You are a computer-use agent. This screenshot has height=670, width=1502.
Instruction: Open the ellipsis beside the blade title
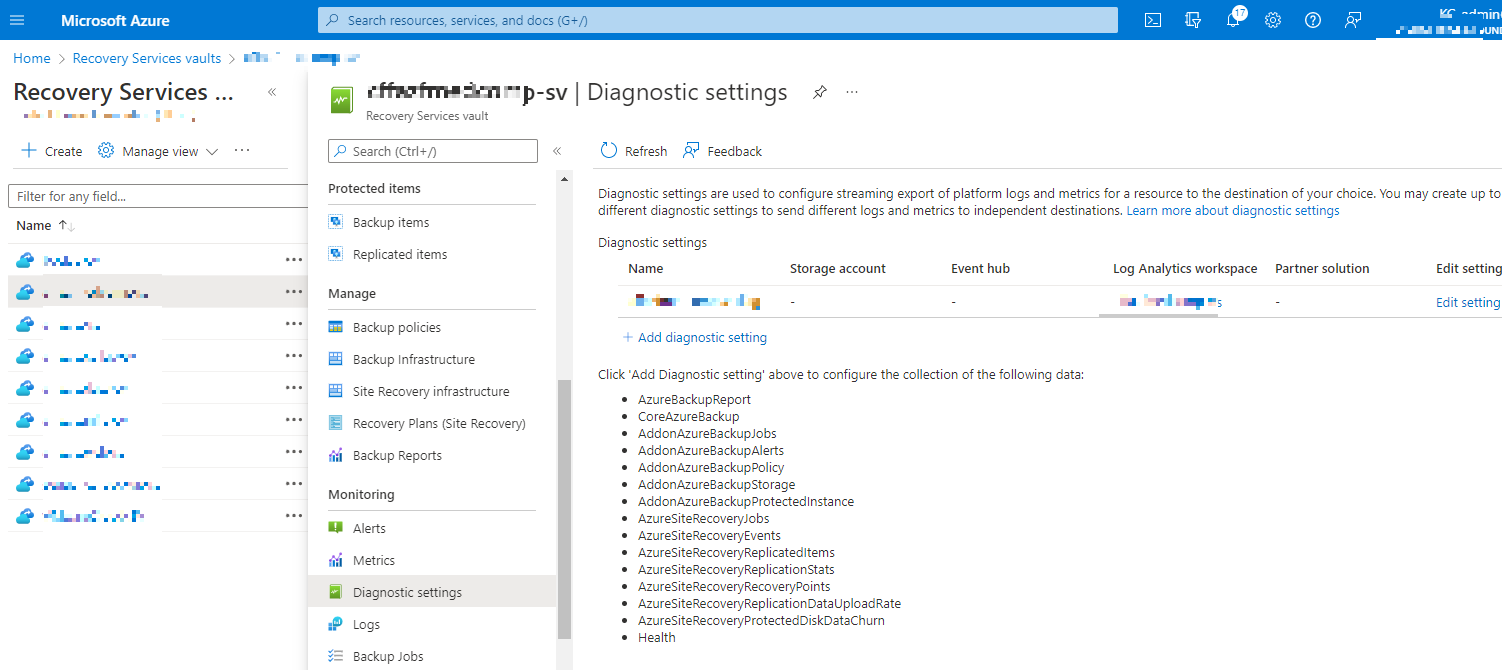852,92
